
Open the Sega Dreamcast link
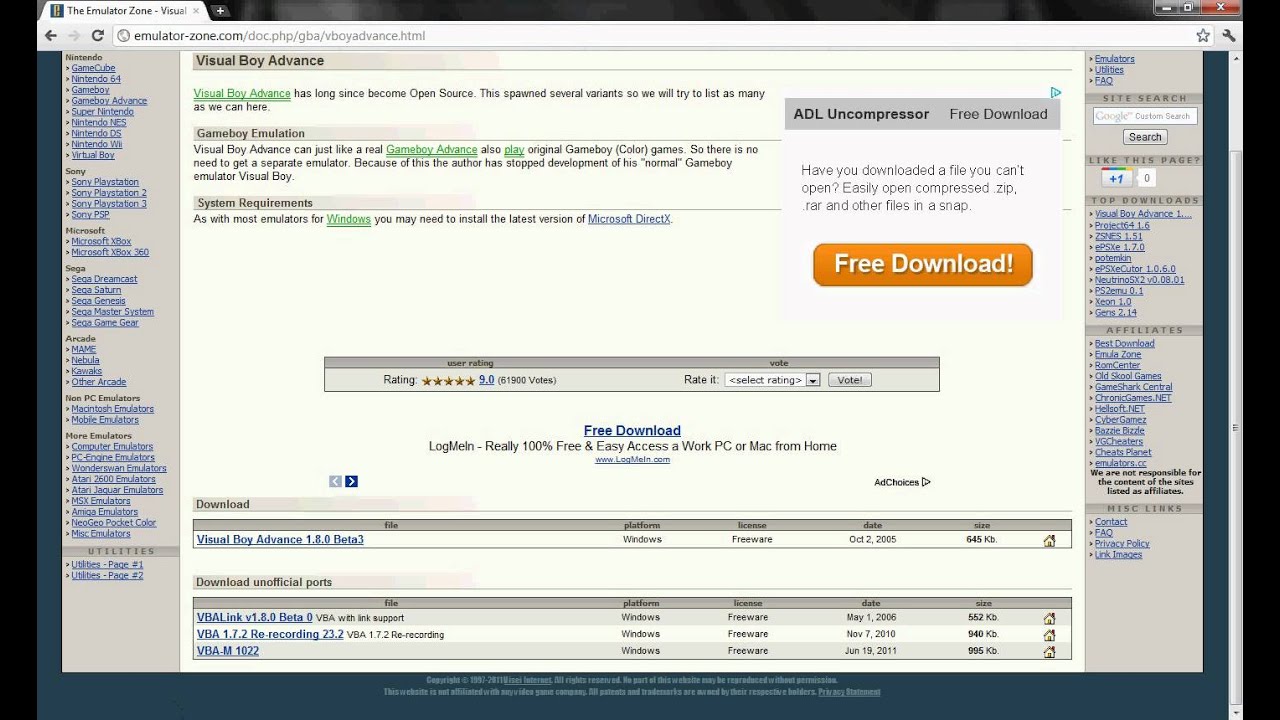click(x=104, y=280)
